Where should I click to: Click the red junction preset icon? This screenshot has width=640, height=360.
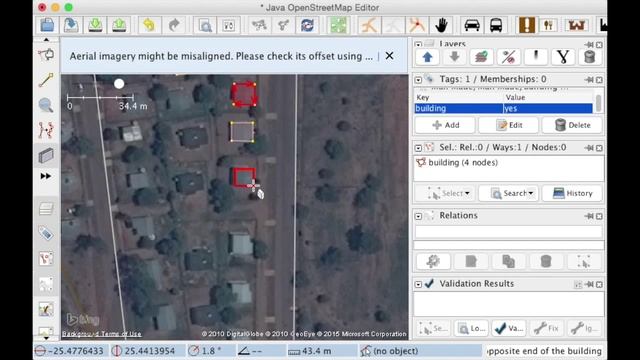coord(417,25)
